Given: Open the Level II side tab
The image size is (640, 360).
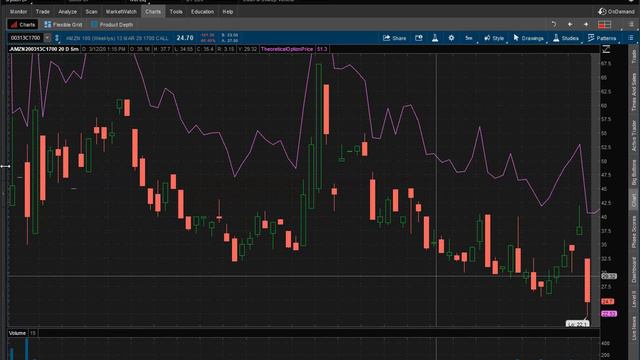Looking at the screenshot, I should point(634,300).
